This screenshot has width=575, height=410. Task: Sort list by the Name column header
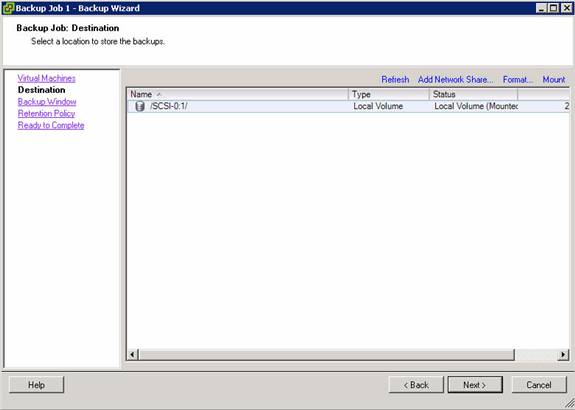click(x=238, y=94)
